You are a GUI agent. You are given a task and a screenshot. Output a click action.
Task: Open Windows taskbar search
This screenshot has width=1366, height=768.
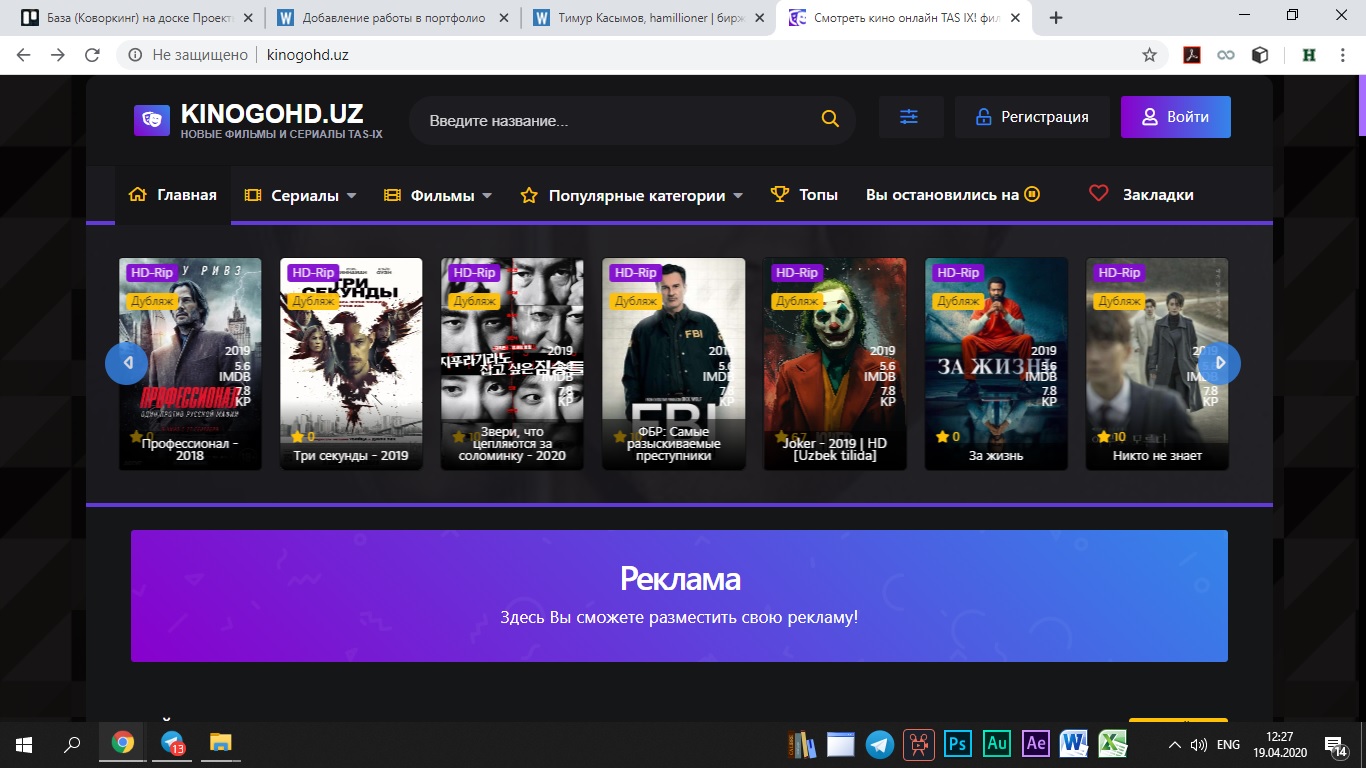click(x=72, y=744)
